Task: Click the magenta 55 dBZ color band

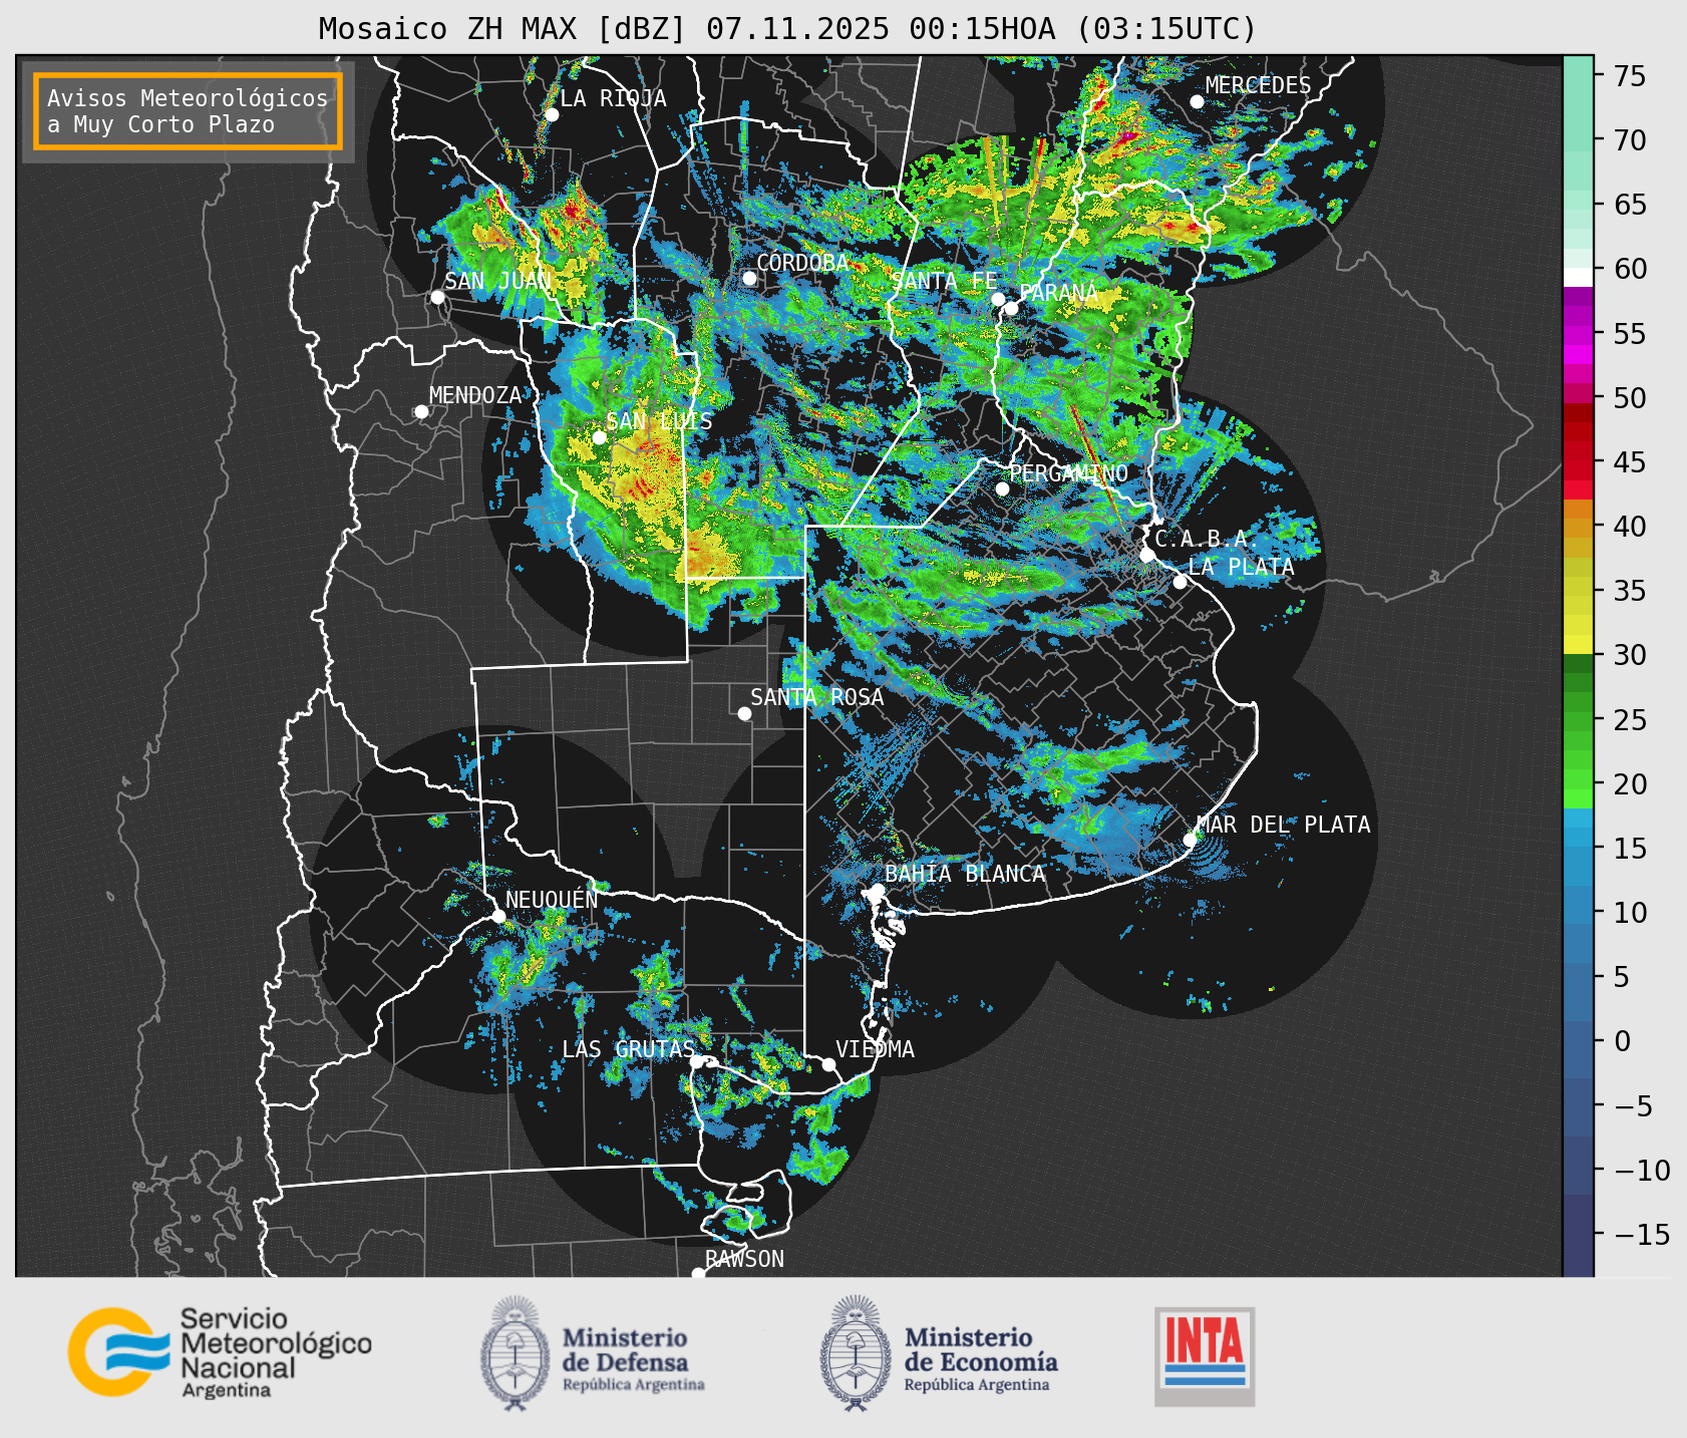Action: pos(1578,333)
